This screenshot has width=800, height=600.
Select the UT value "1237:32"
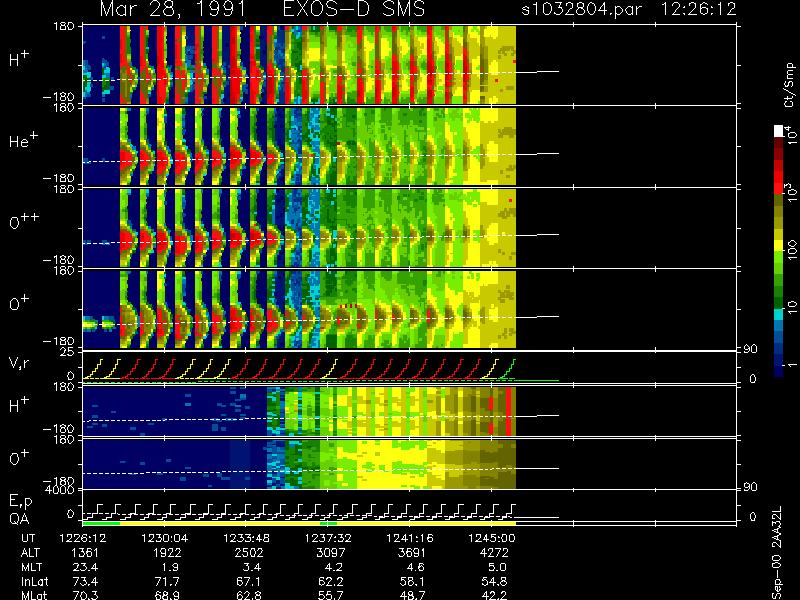328,538
